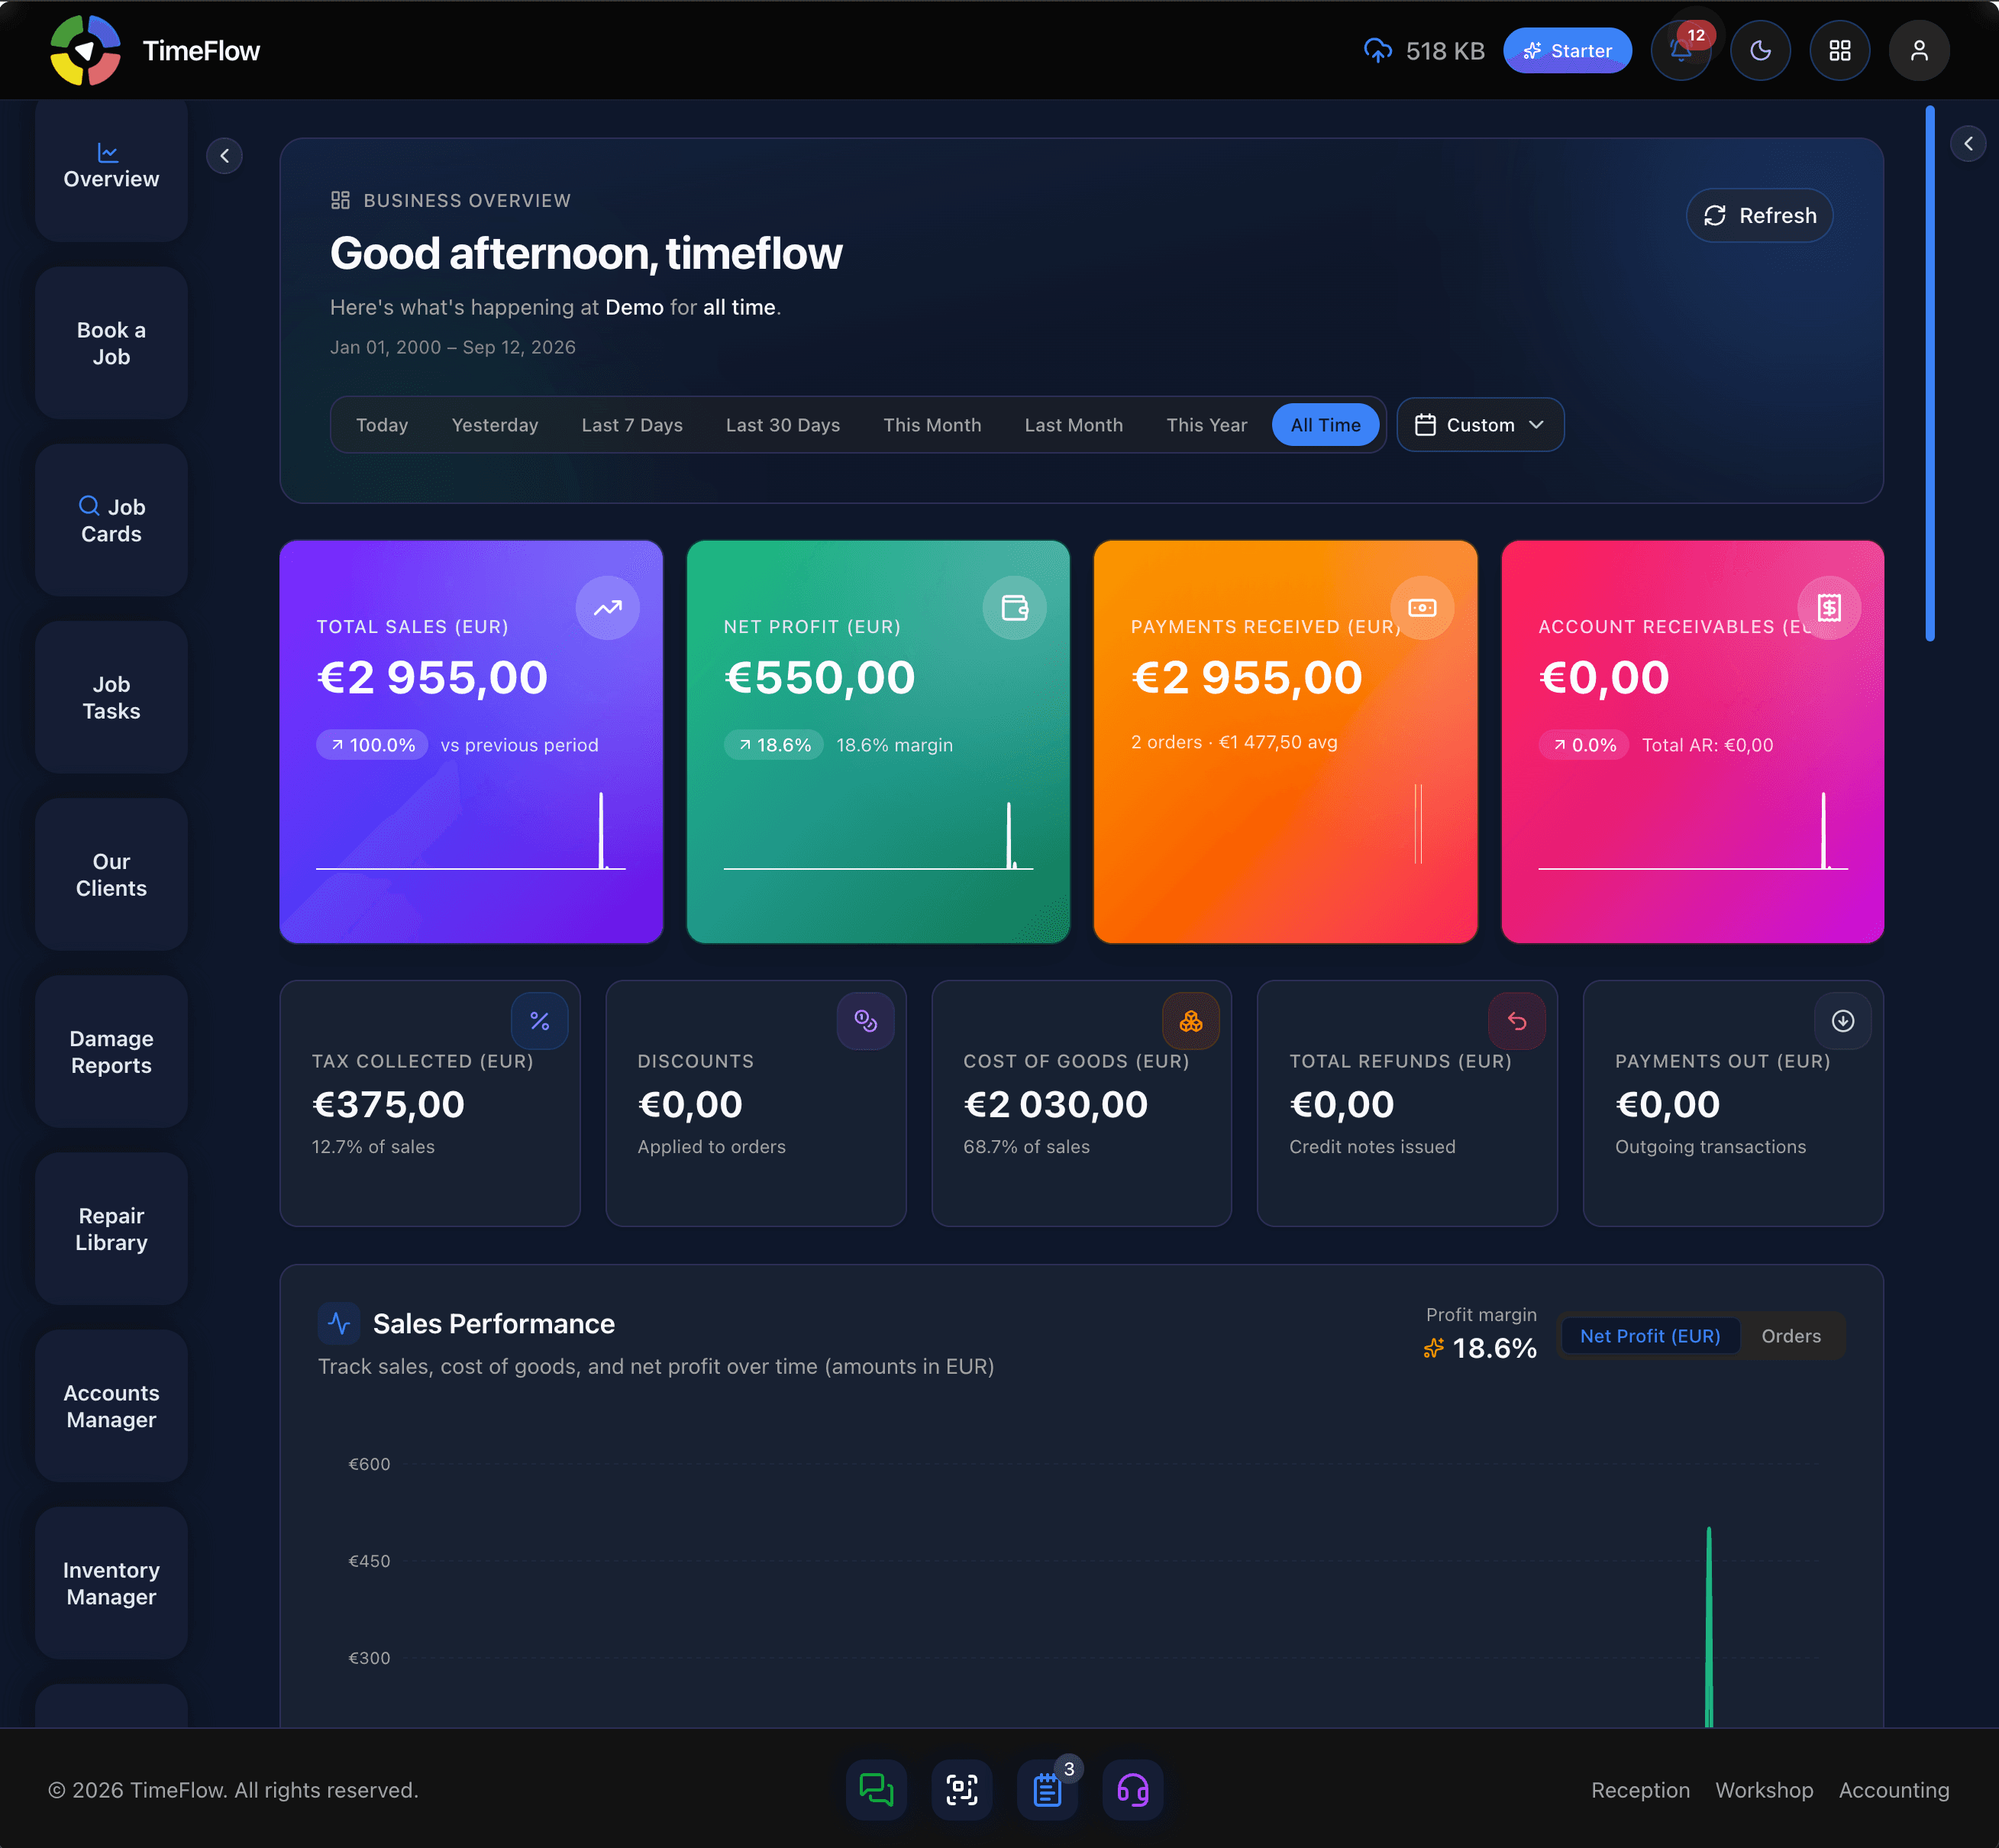The height and width of the screenshot is (1848, 1999).
Task: Select the All Time filter
Action: click(x=1325, y=425)
